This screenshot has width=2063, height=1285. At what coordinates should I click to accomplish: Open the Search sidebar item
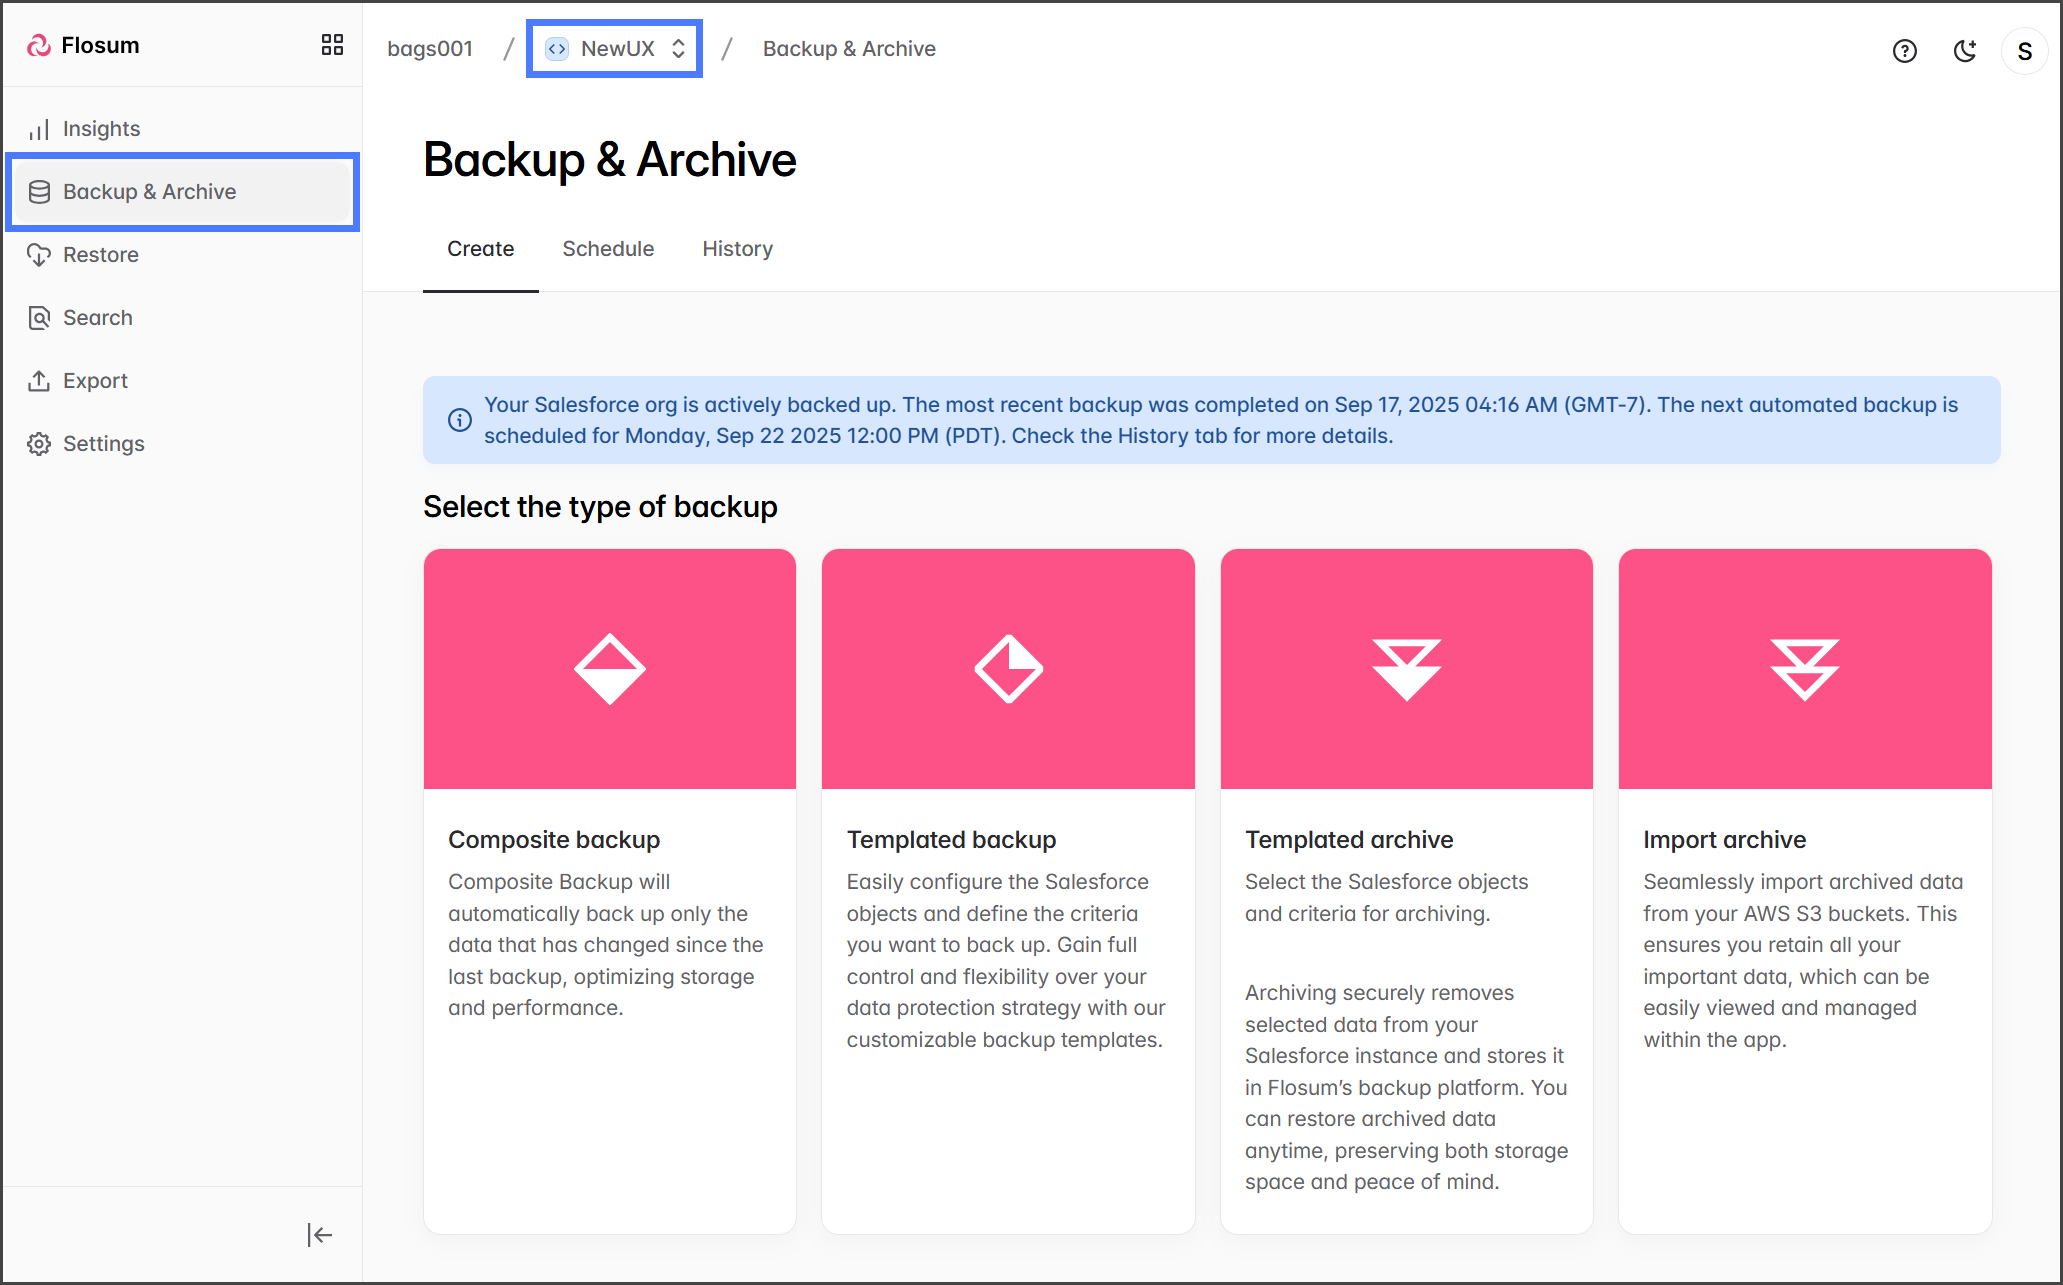[x=97, y=318]
